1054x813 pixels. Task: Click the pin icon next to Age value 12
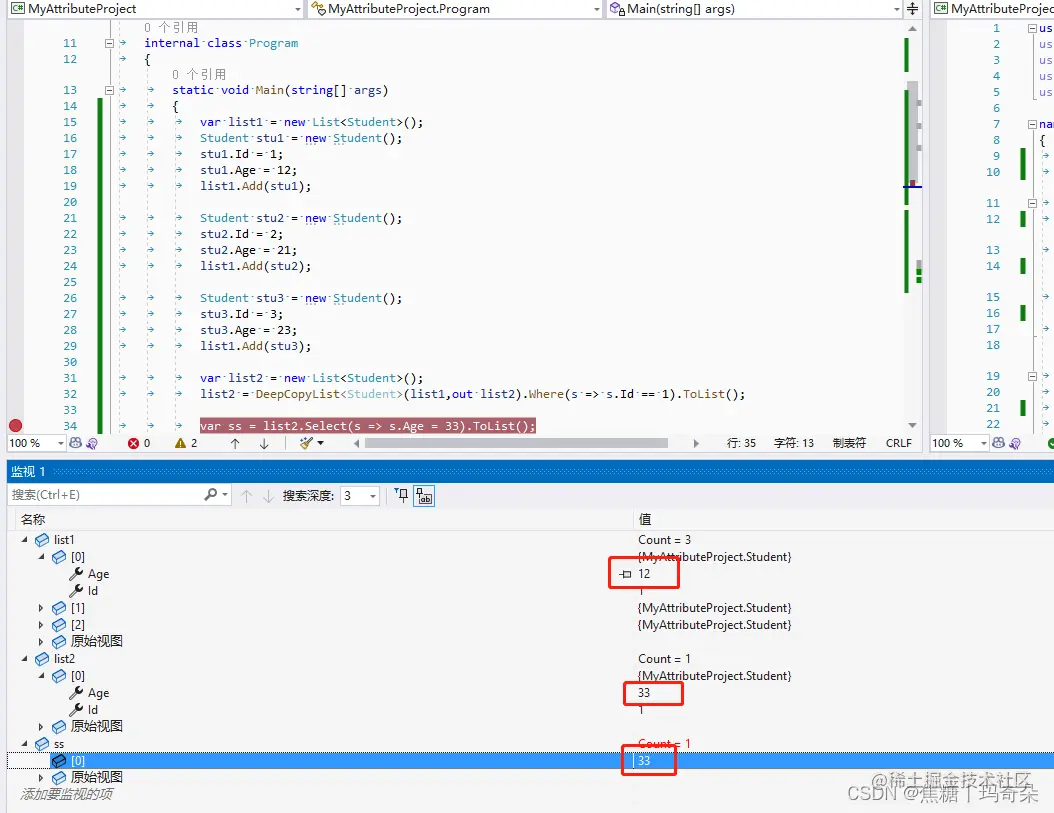pyautogui.click(x=625, y=574)
